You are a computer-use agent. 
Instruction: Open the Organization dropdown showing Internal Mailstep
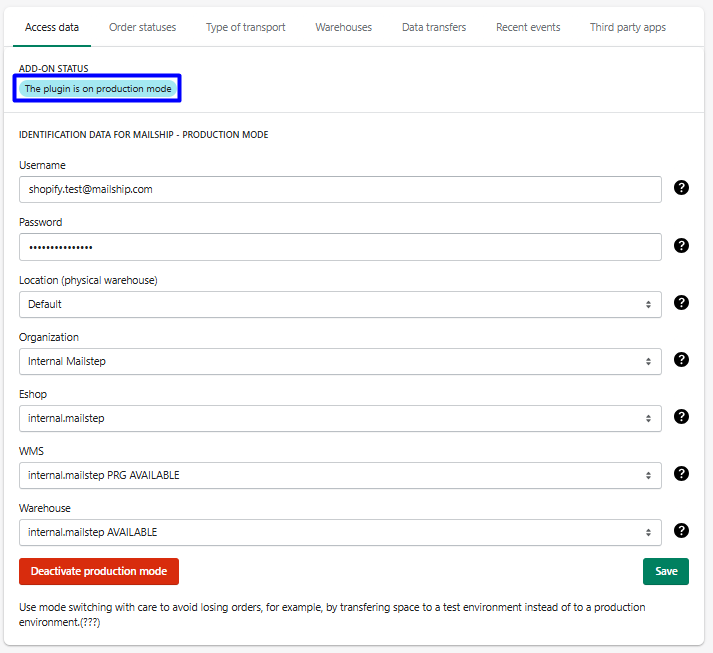340,361
